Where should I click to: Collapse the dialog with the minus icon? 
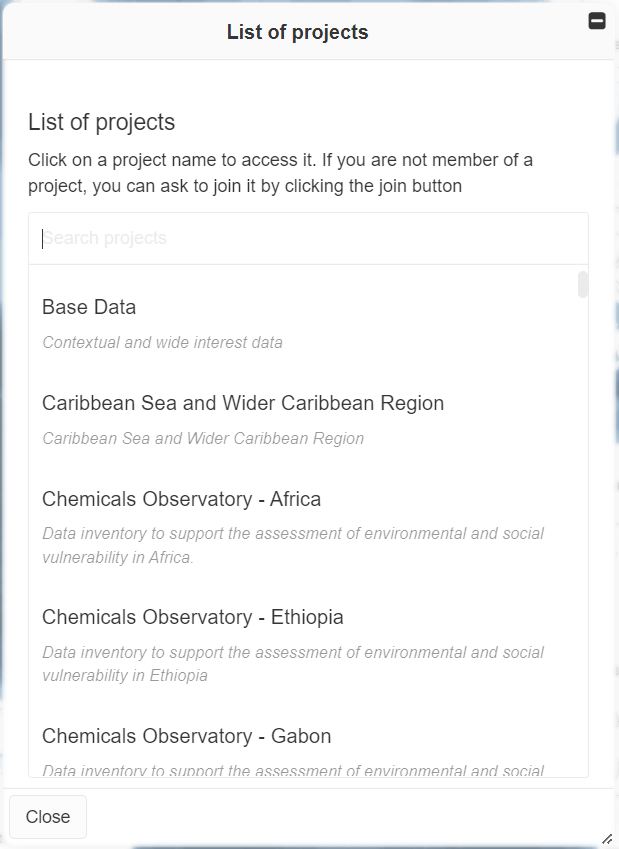coord(597,21)
